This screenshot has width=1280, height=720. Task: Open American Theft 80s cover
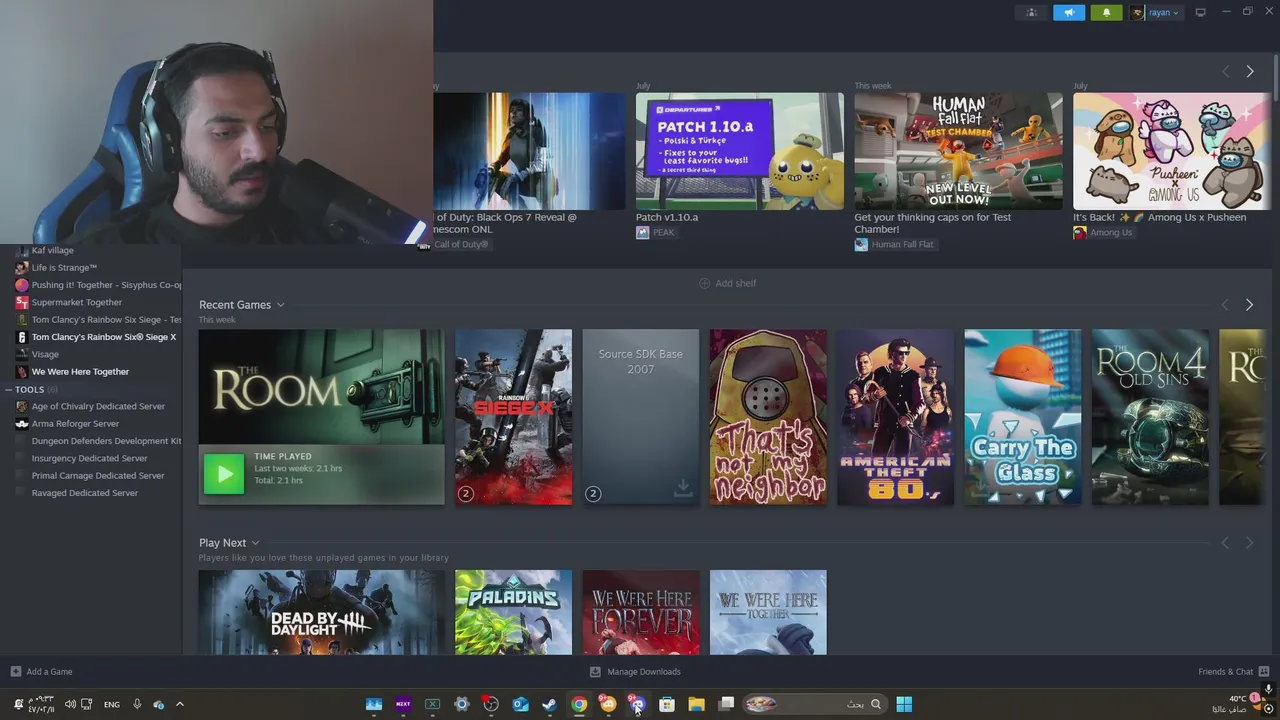[895, 417]
